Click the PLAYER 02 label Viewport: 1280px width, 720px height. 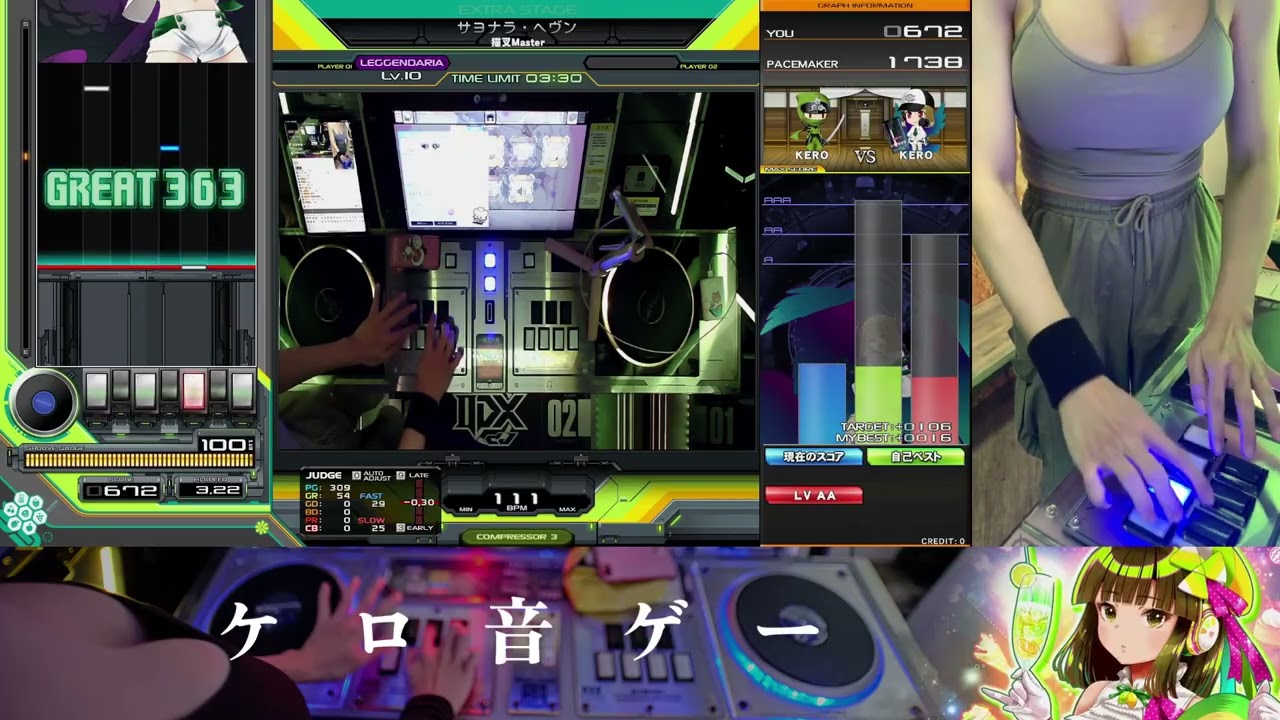pos(698,66)
